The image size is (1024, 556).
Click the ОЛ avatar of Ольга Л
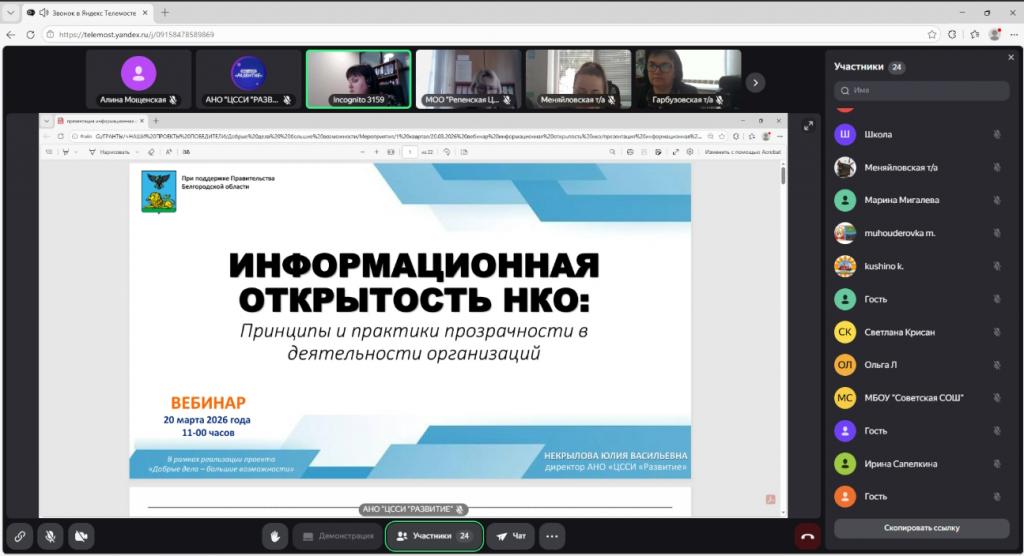[845, 365]
